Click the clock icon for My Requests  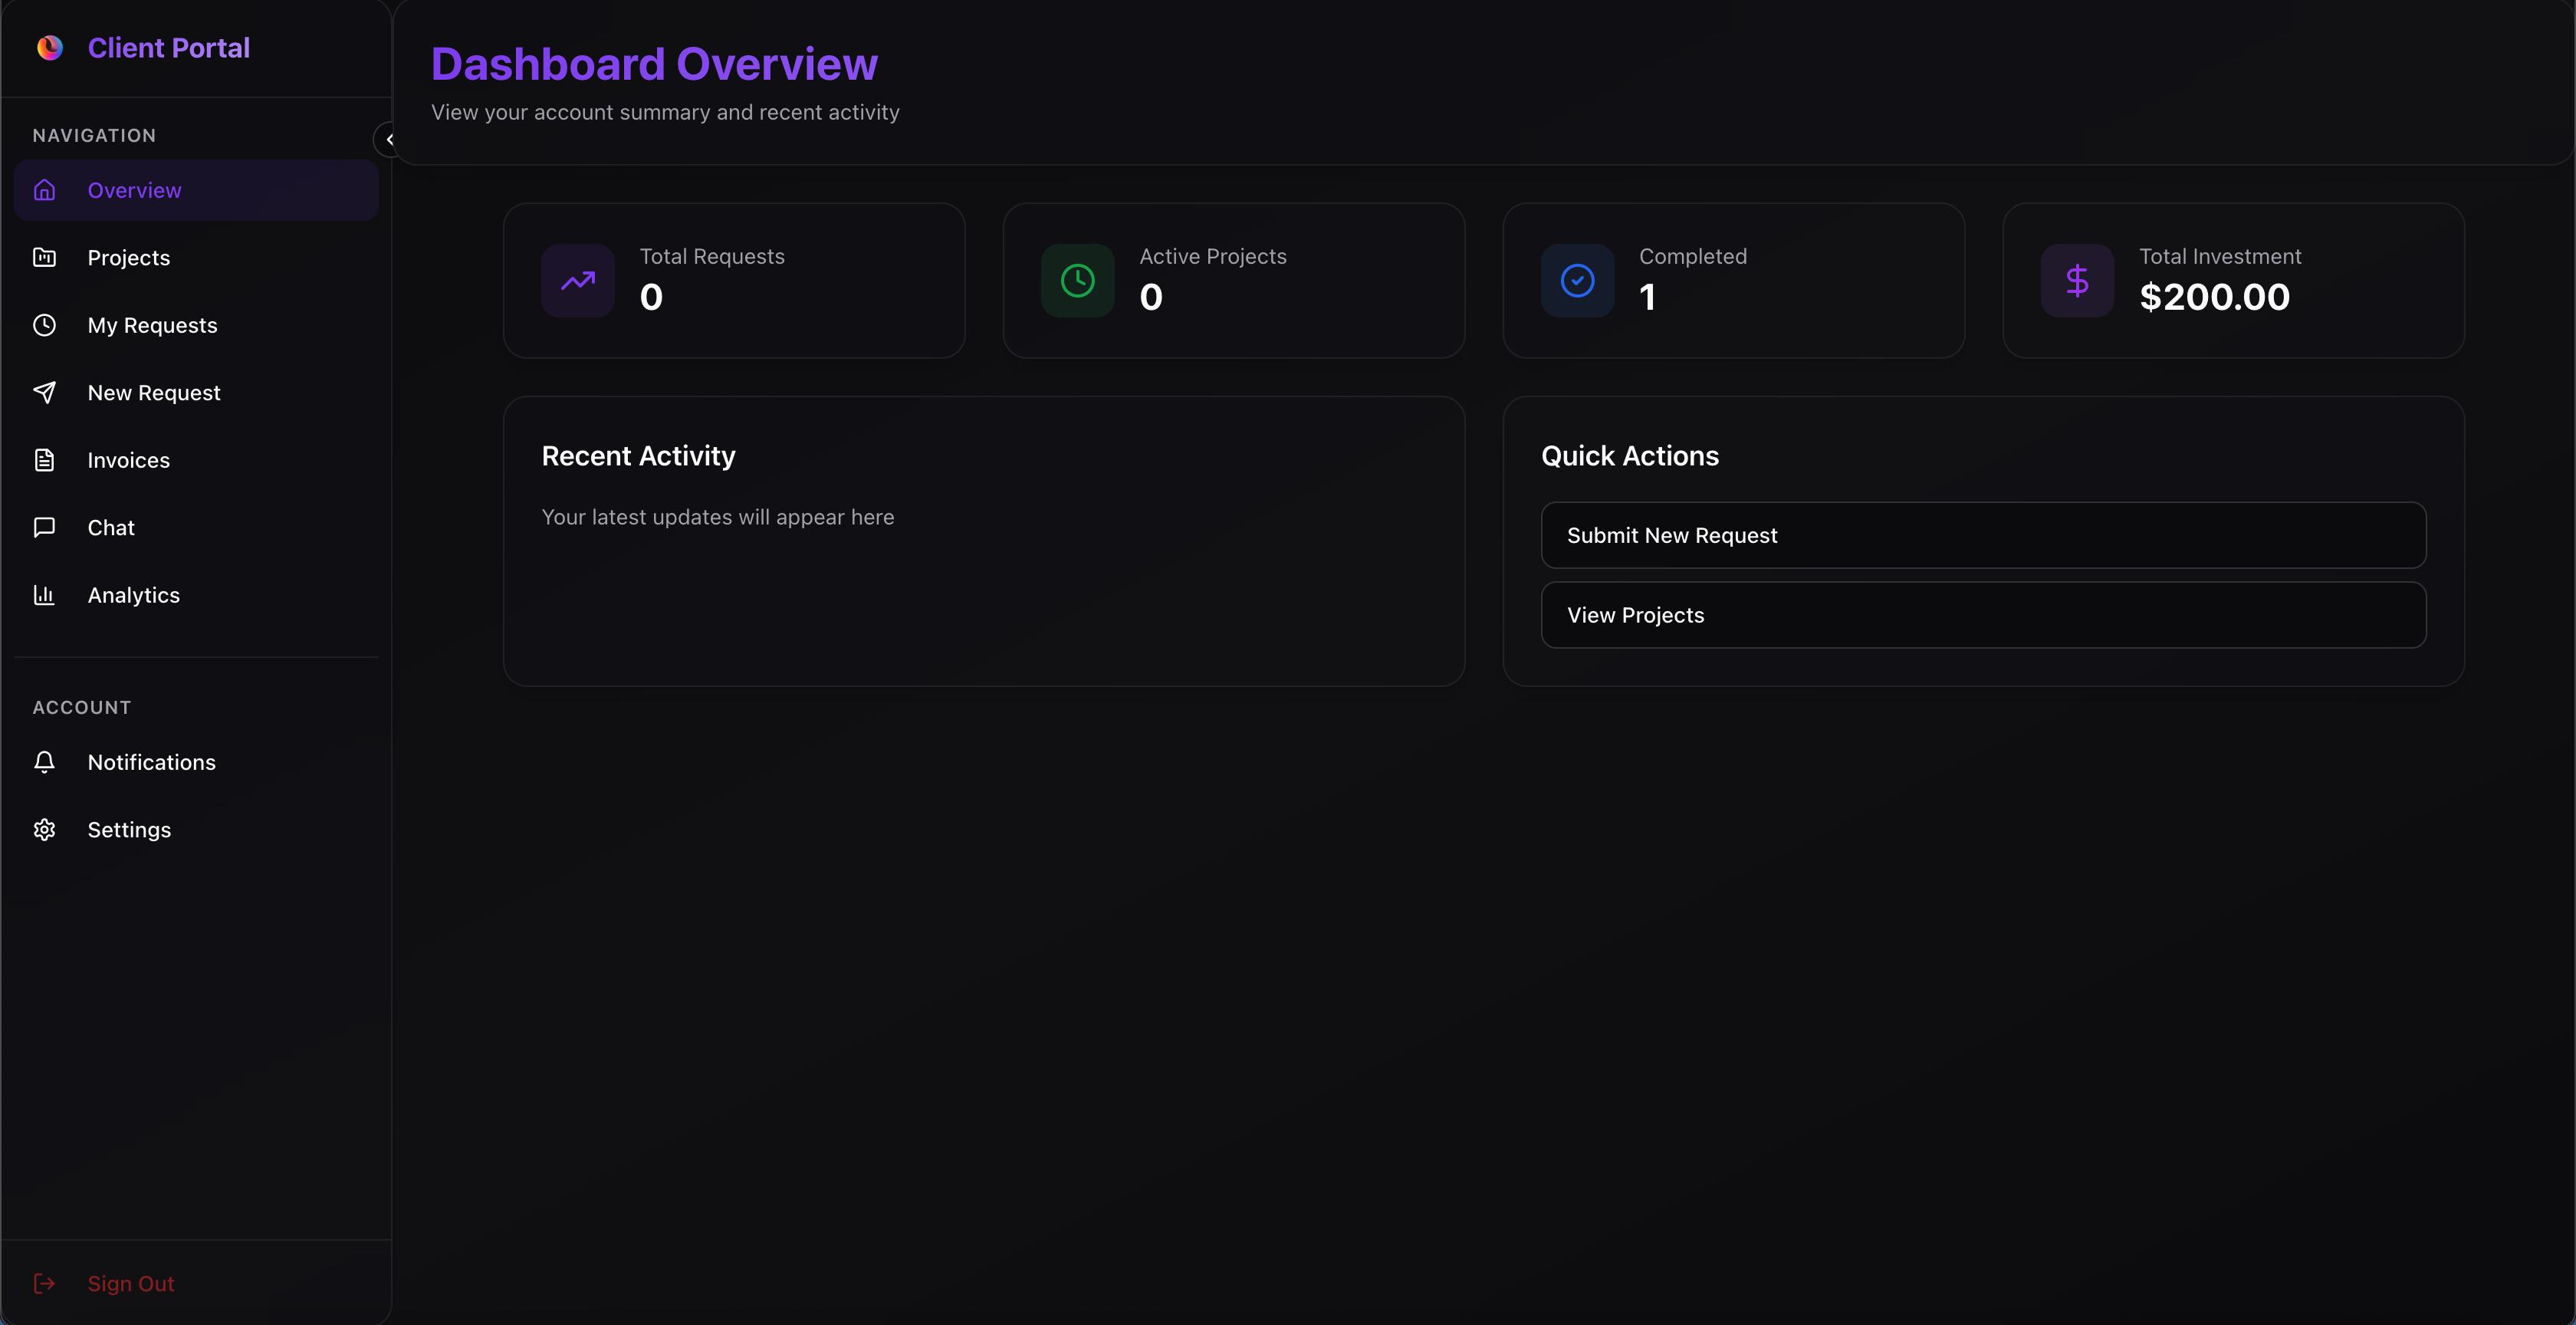coord(45,324)
